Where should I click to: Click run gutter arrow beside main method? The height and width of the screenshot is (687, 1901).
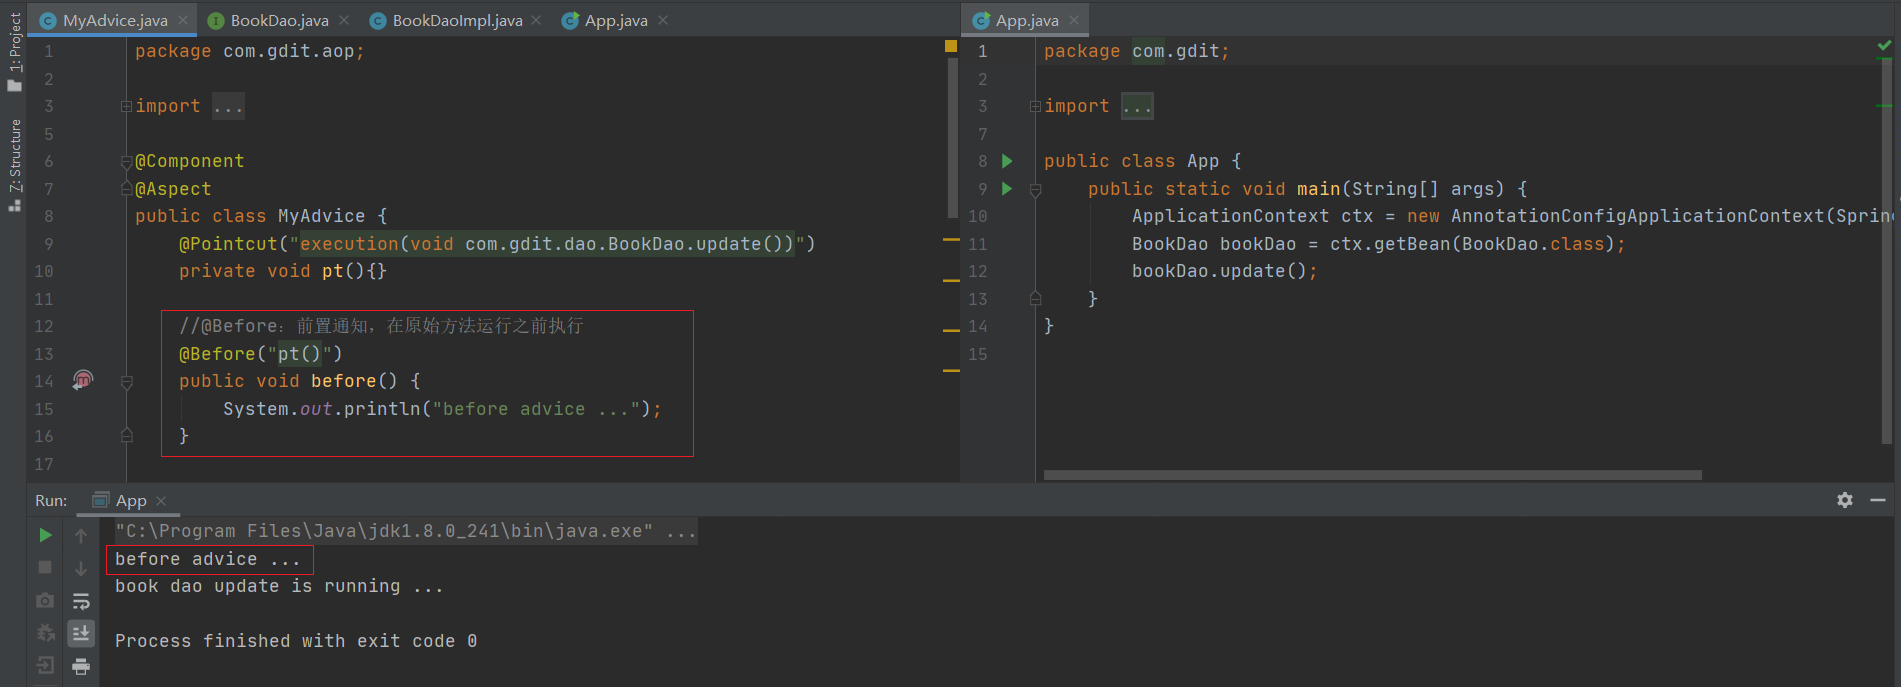tap(1007, 188)
